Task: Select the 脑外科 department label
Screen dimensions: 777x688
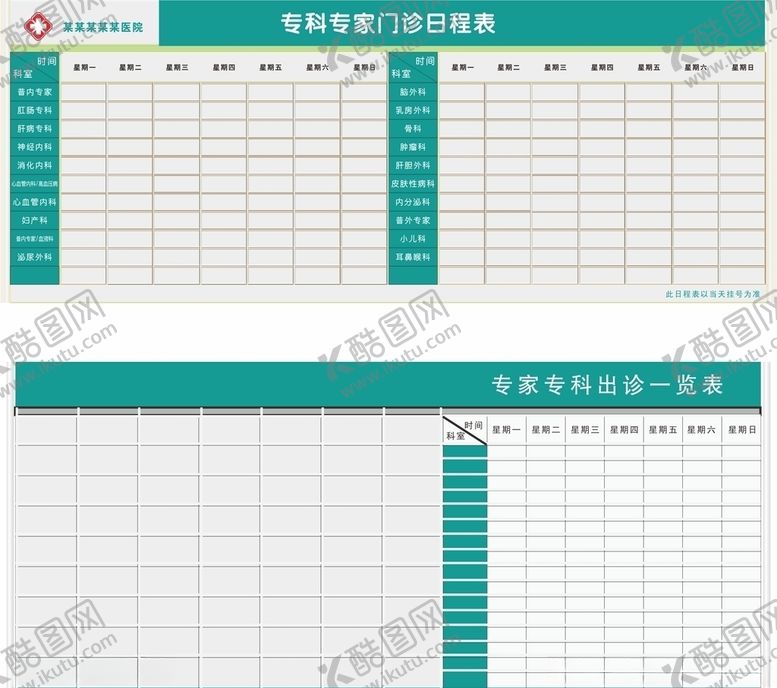Action: (x=413, y=92)
